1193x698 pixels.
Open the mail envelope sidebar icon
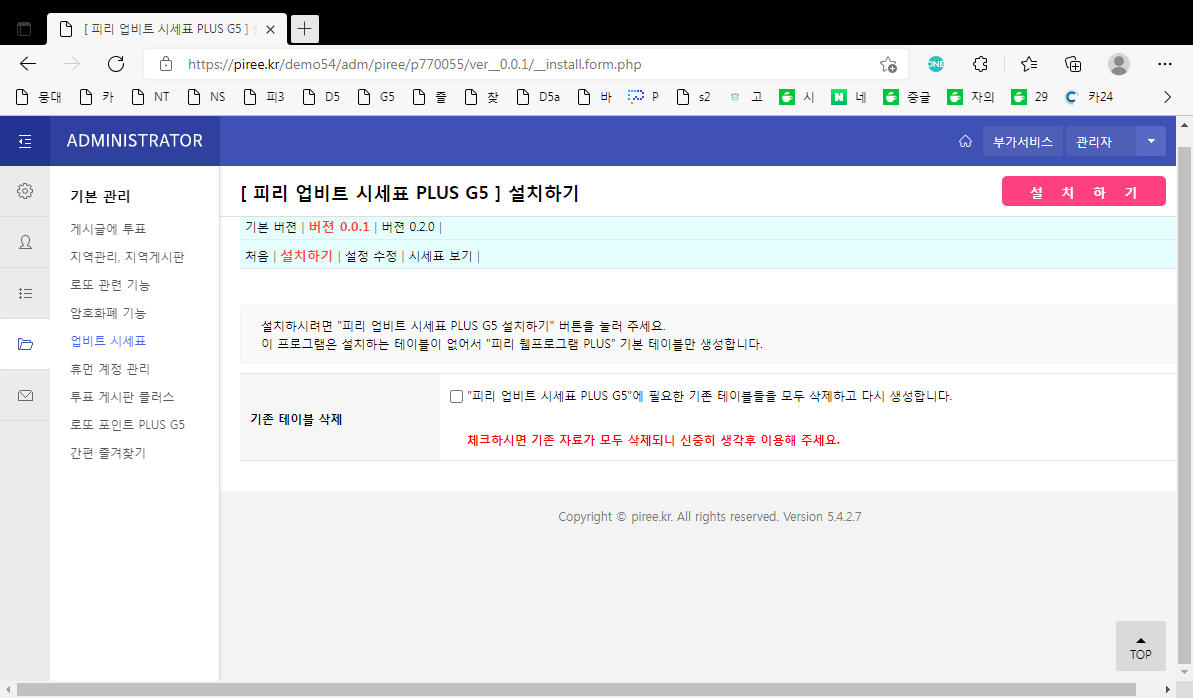[25, 396]
